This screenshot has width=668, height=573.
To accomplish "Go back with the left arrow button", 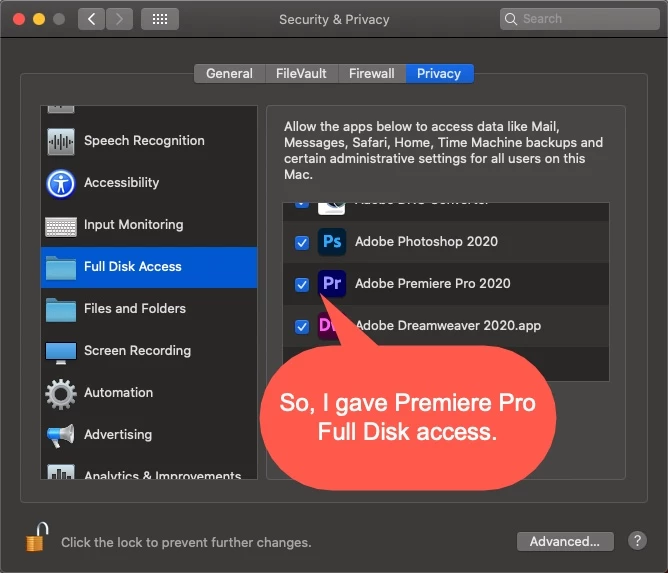I will pyautogui.click(x=91, y=19).
